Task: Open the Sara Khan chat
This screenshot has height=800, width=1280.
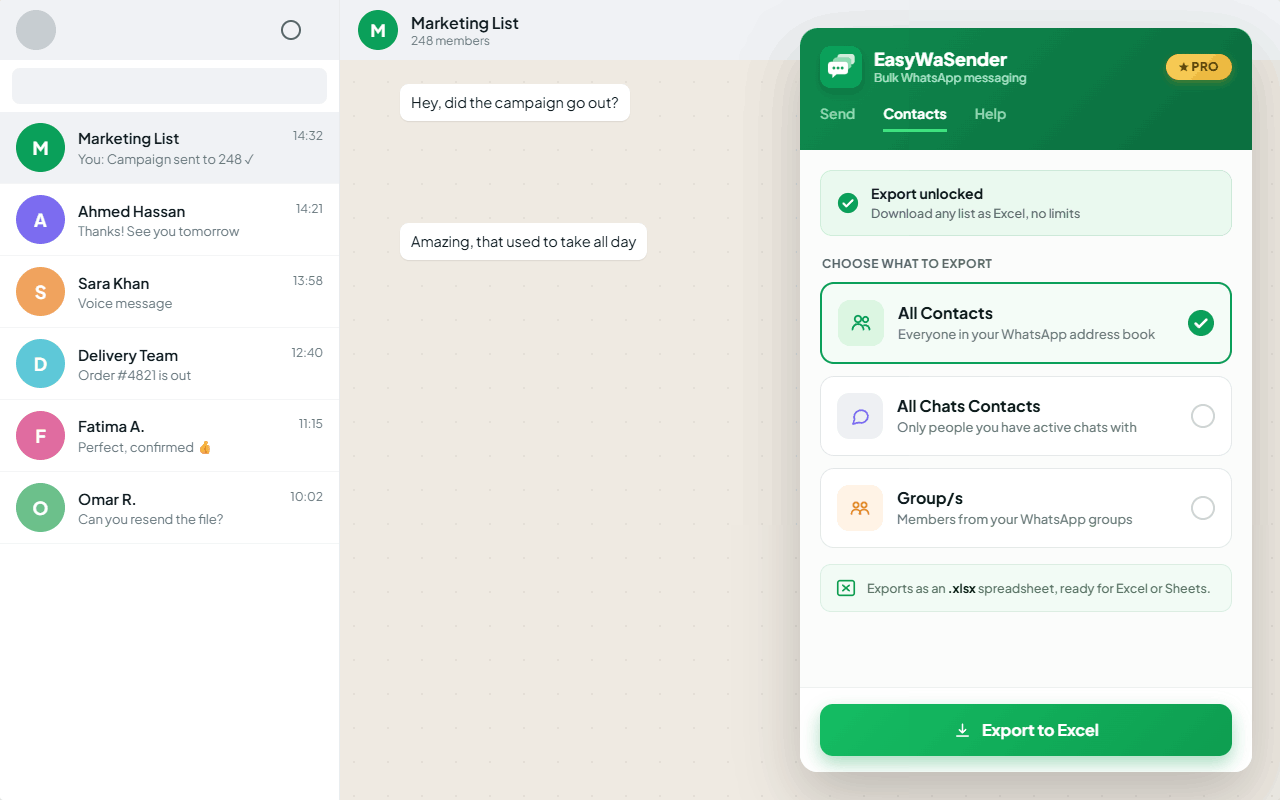Action: point(169,292)
